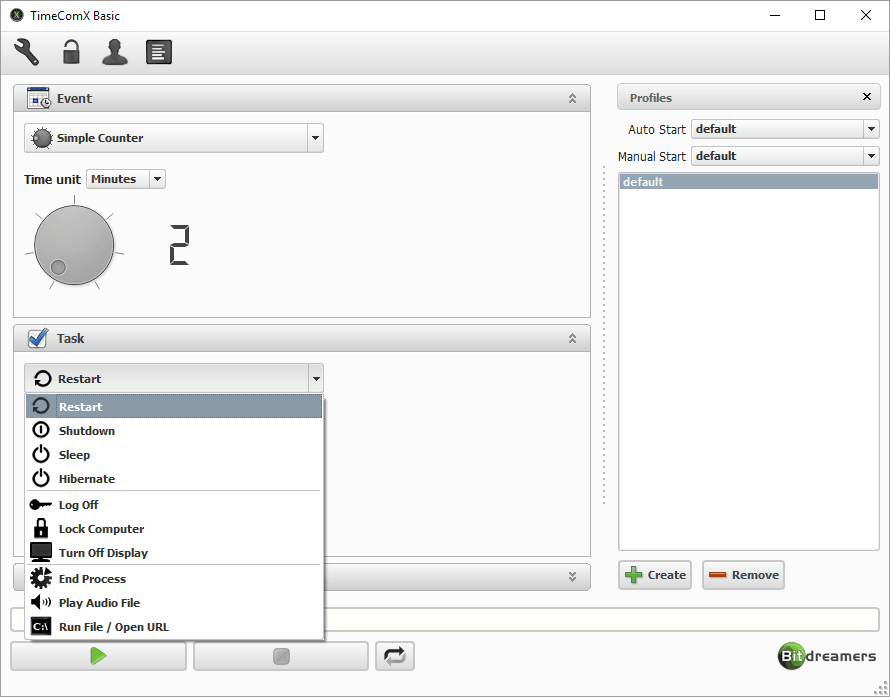The height and width of the screenshot is (697, 890).
Task: Select Log Off task option
Action: coord(174,505)
